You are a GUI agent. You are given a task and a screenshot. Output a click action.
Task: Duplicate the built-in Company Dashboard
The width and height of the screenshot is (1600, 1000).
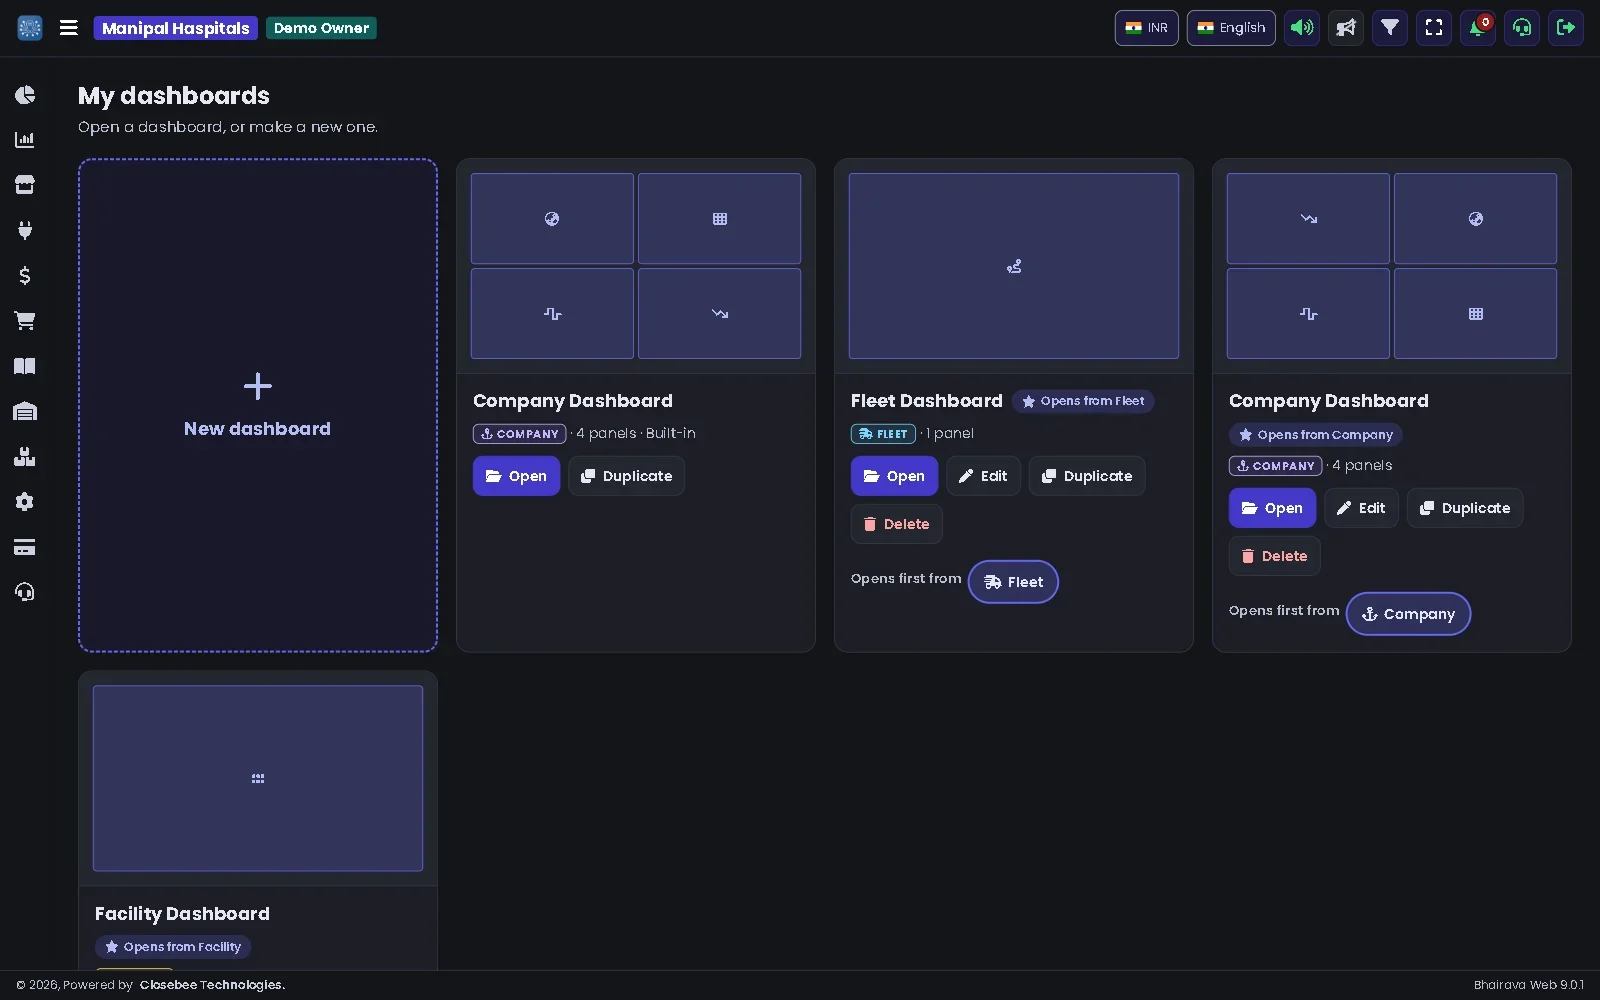point(626,476)
